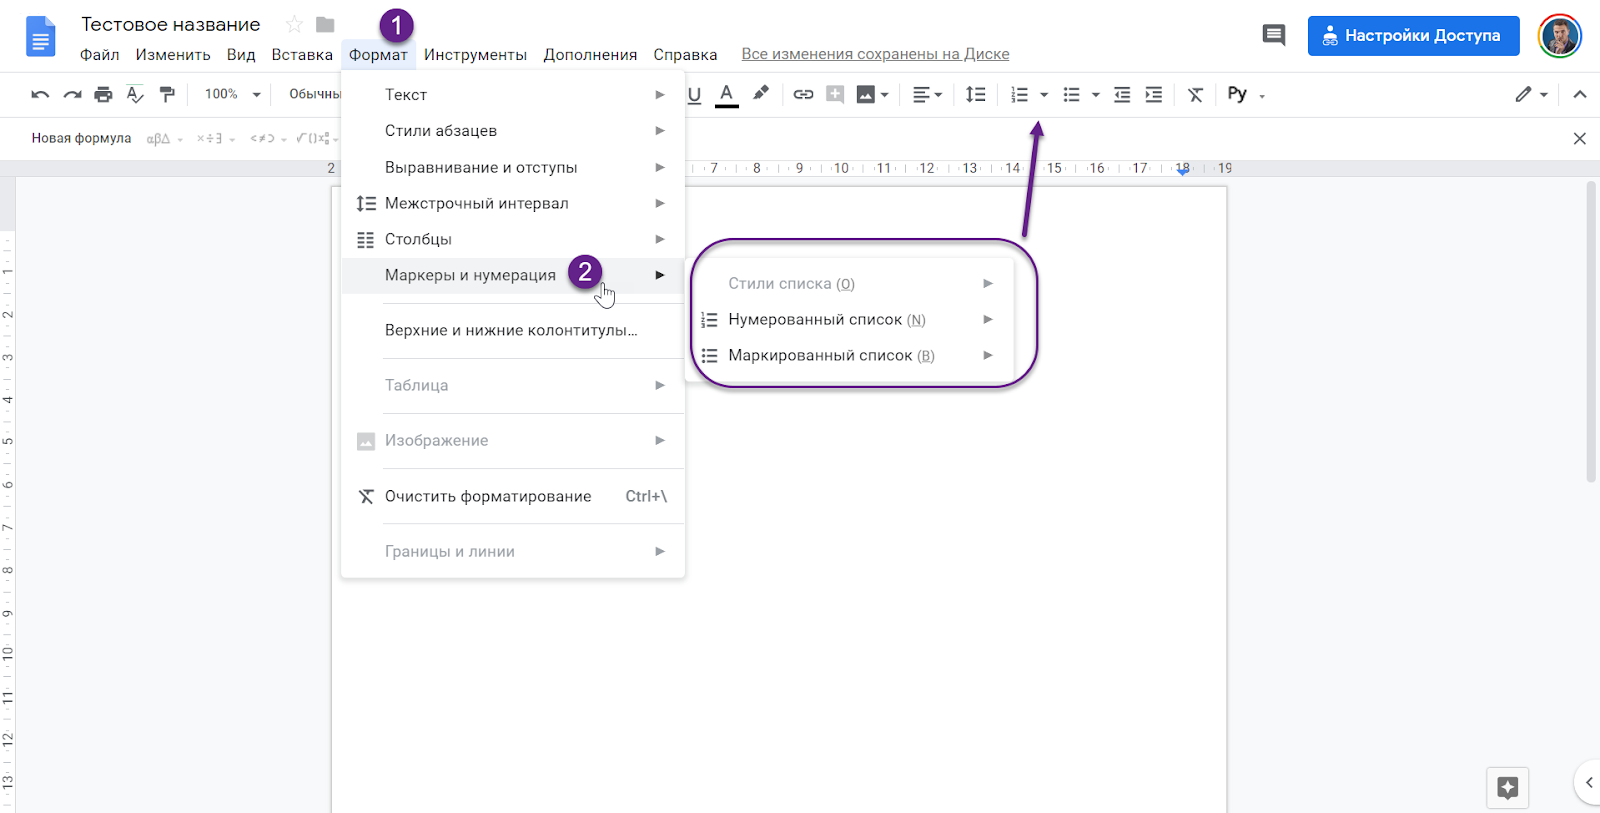
Task: Close the equation toolbar with the X
Action: [1579, 139]
